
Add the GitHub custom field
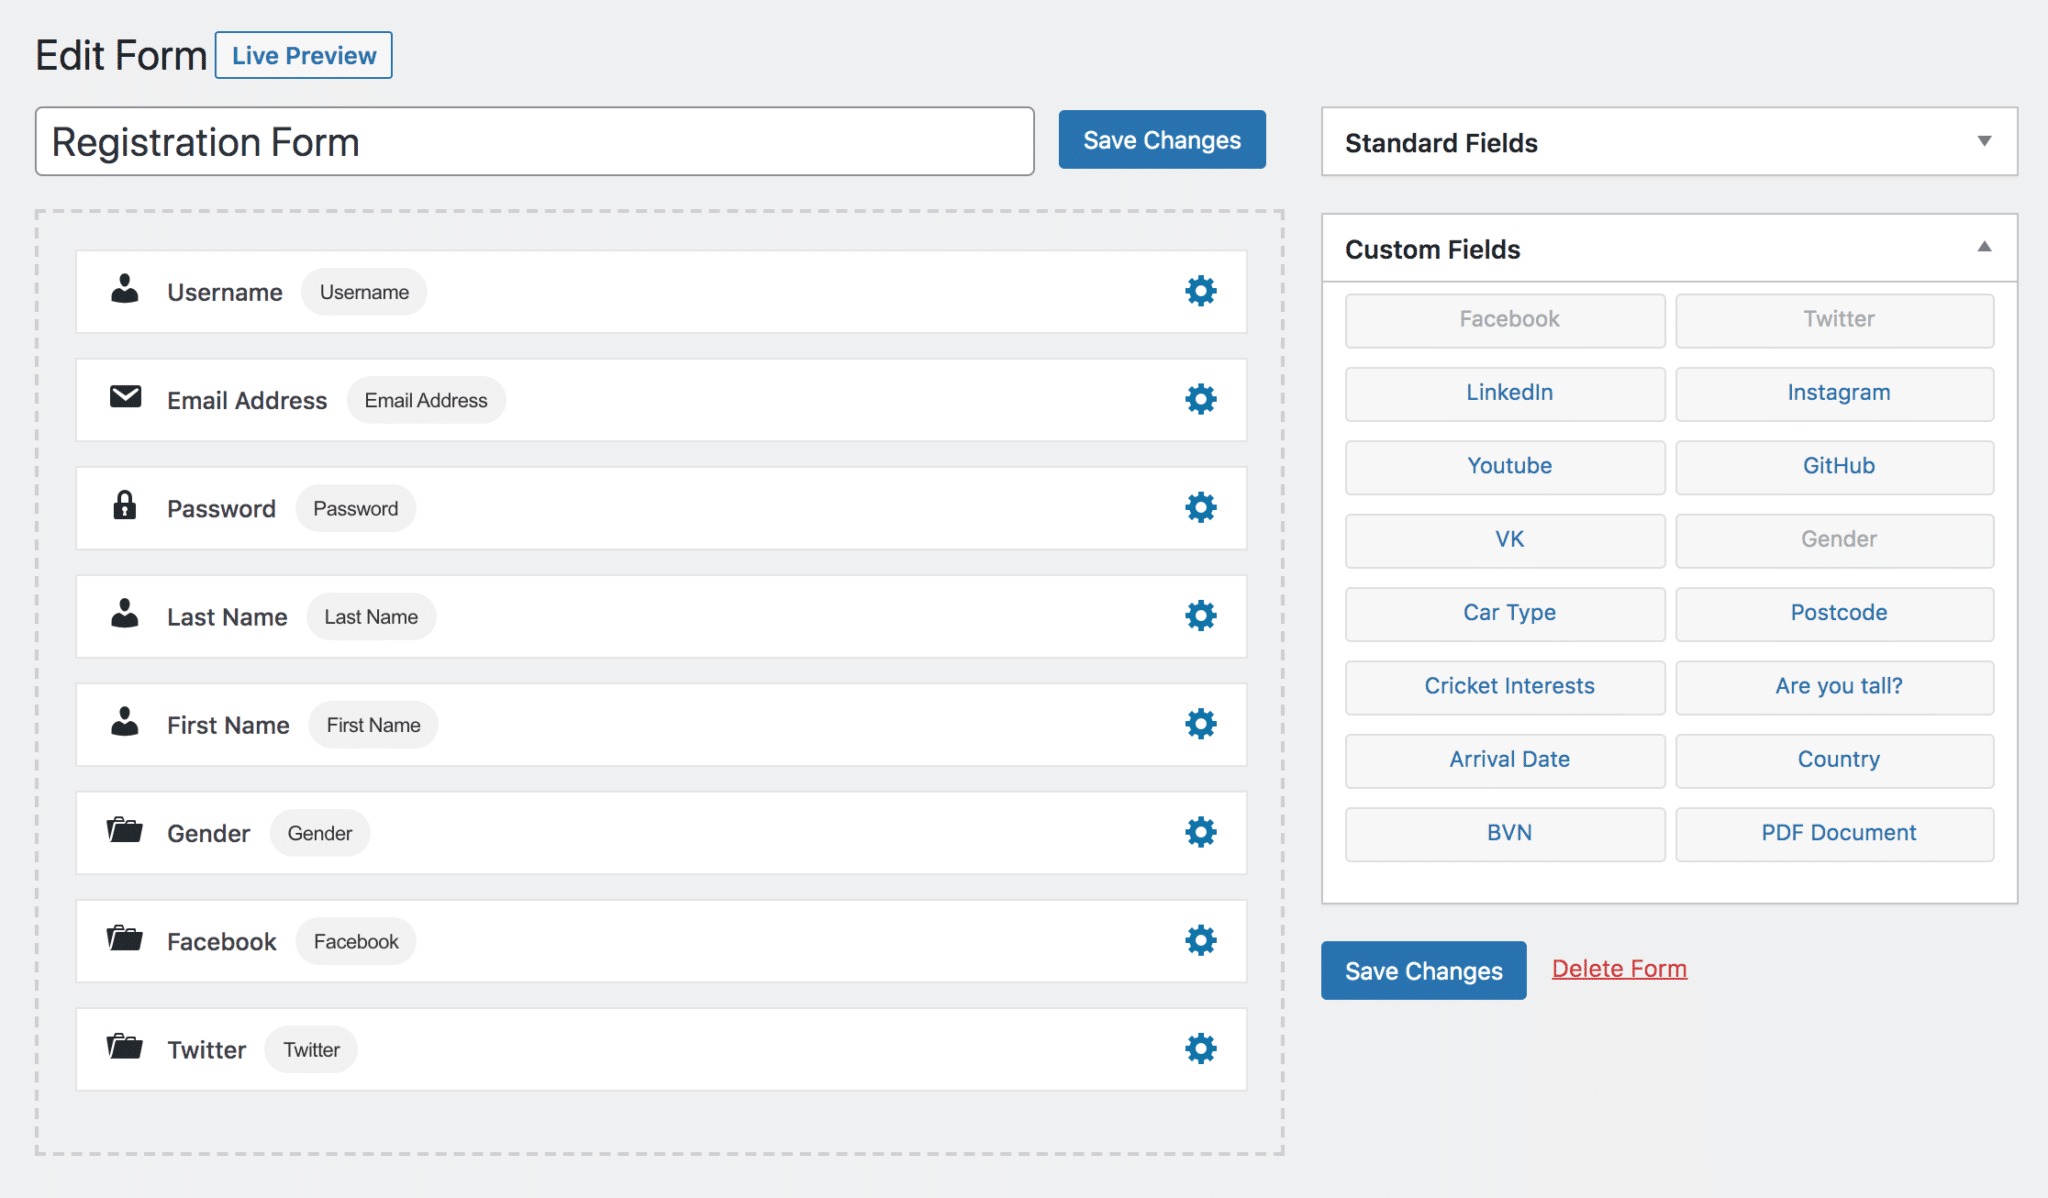pos(1835,467)
